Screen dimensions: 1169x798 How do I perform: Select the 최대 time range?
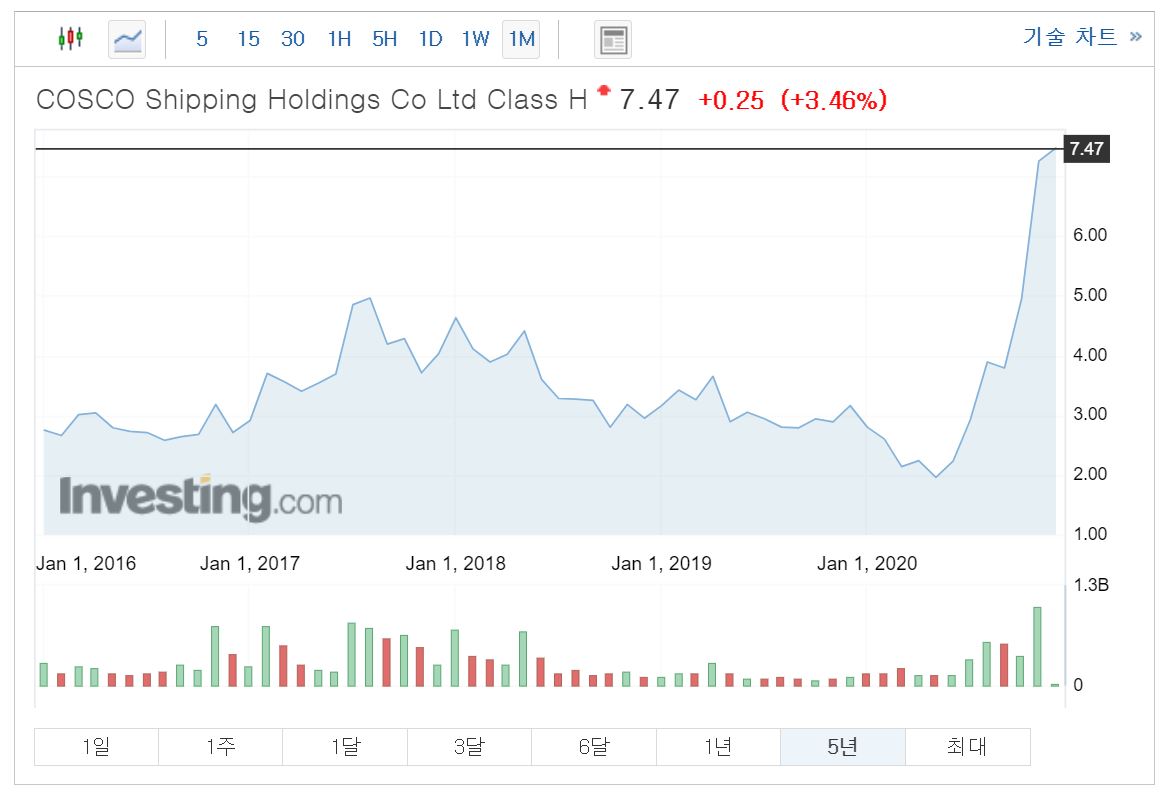968,747
